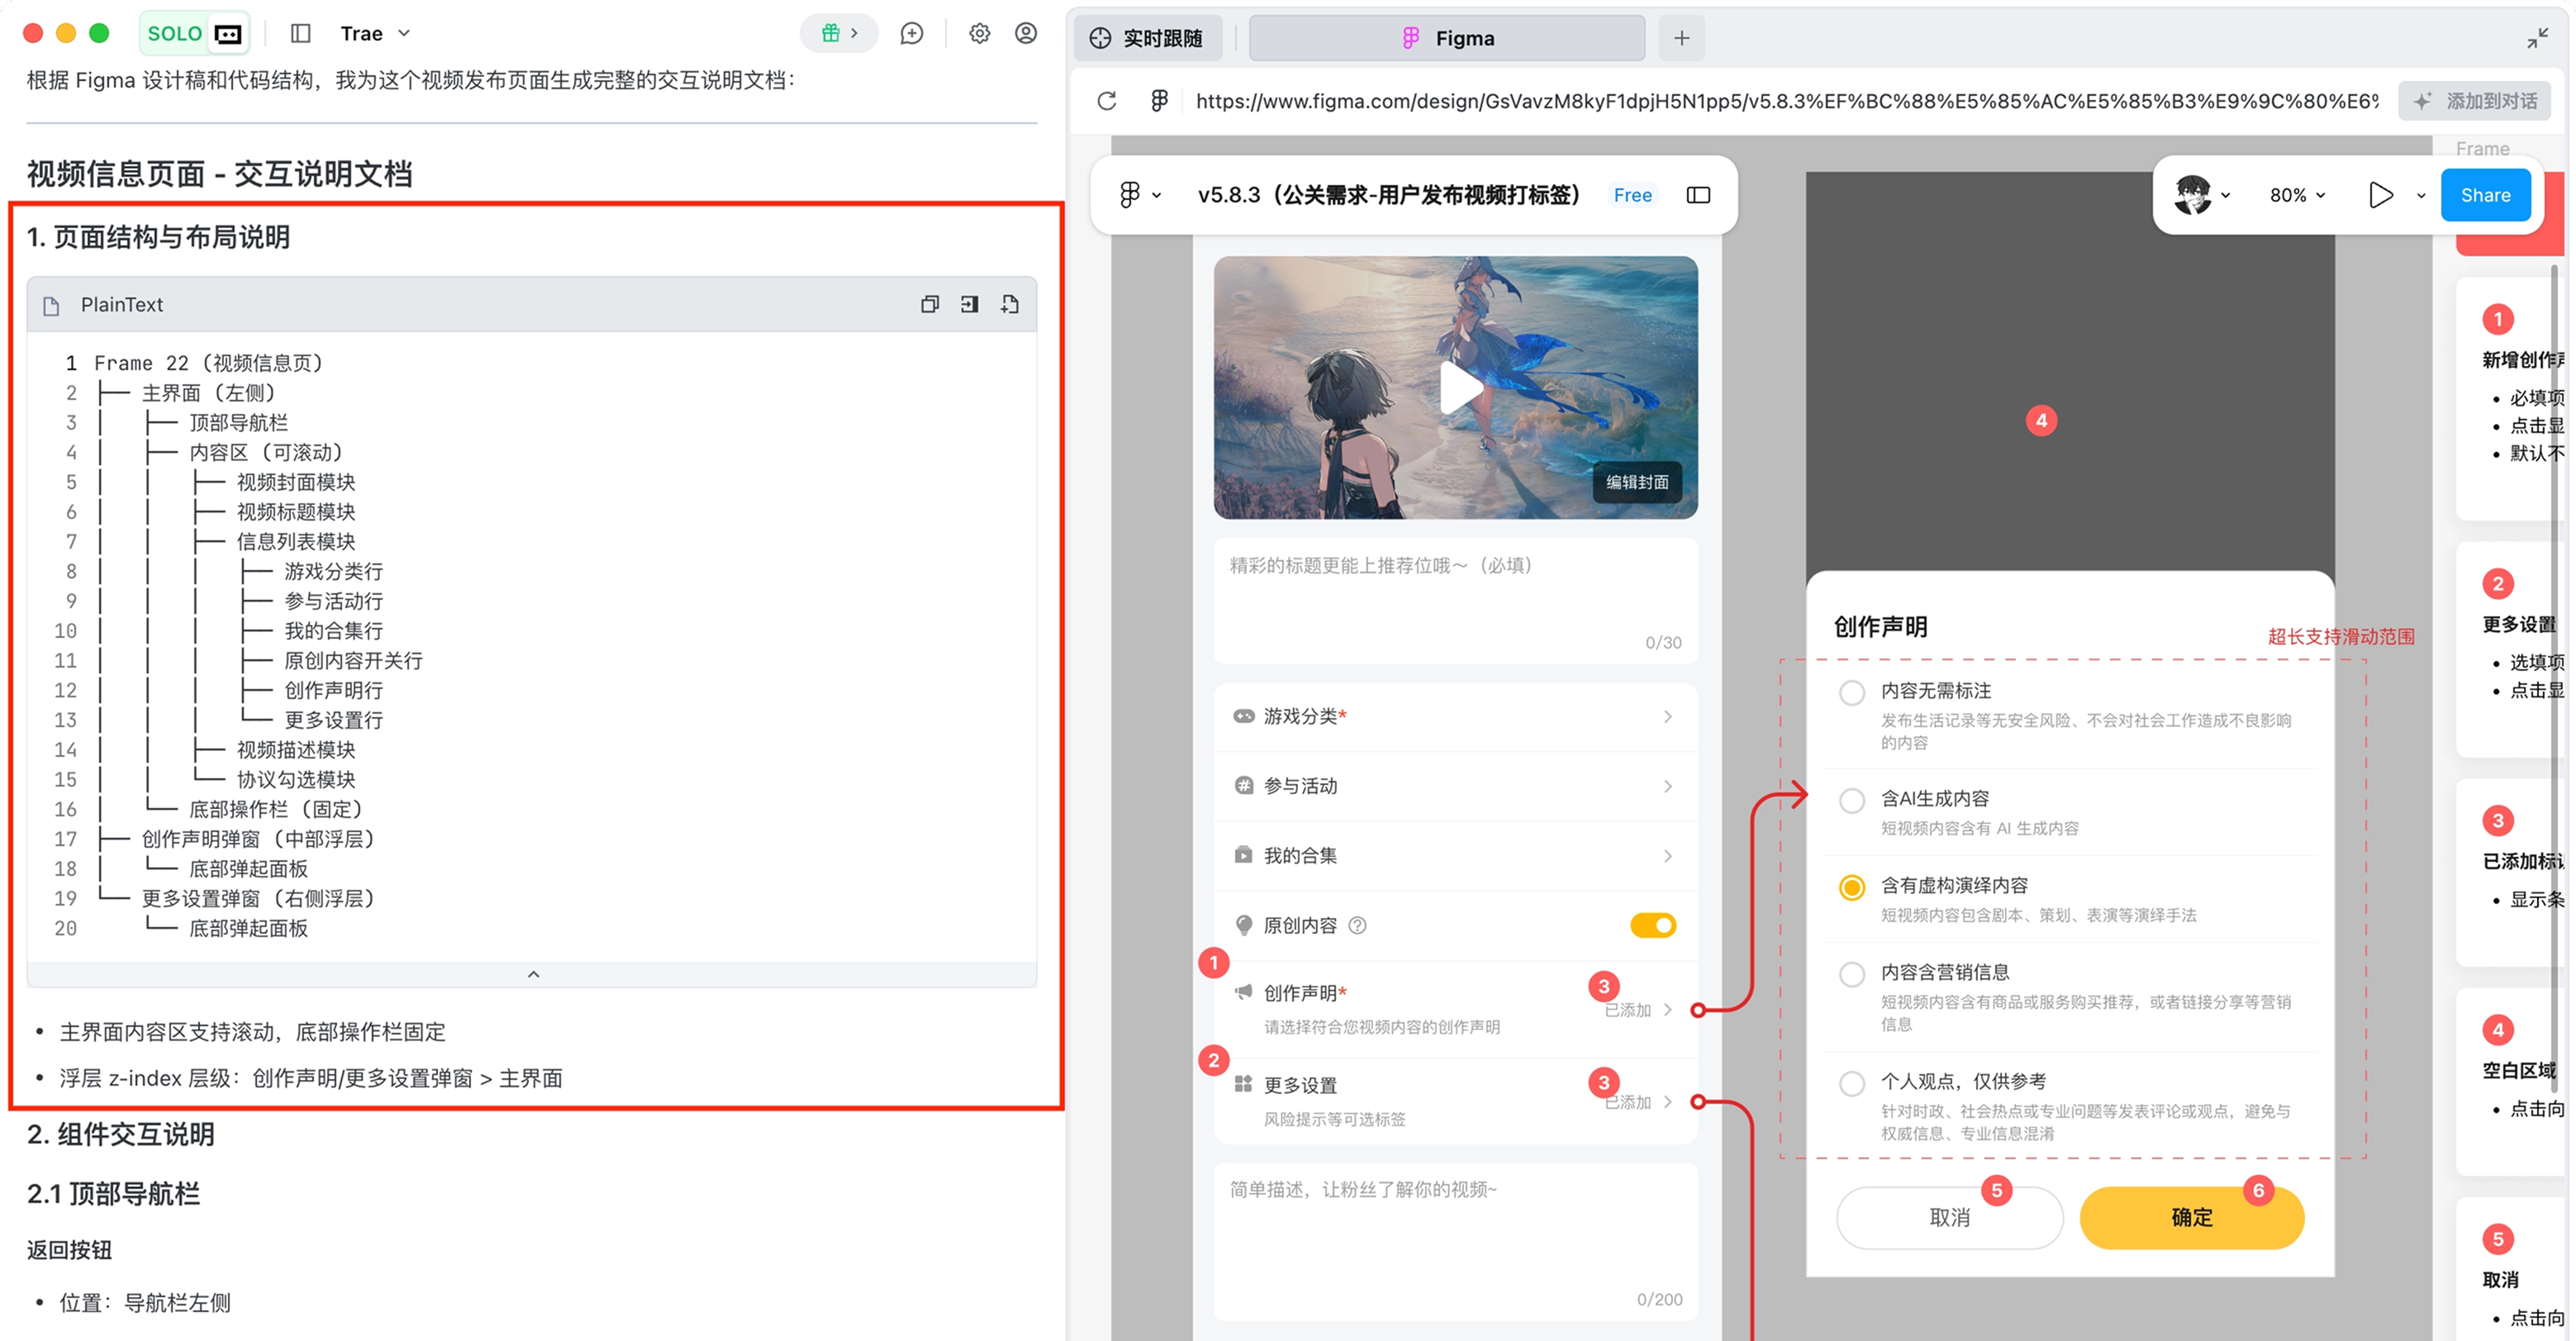Insert the code block at cursor
This screenshot has height=1341, width=2576.
pos(970,304)
